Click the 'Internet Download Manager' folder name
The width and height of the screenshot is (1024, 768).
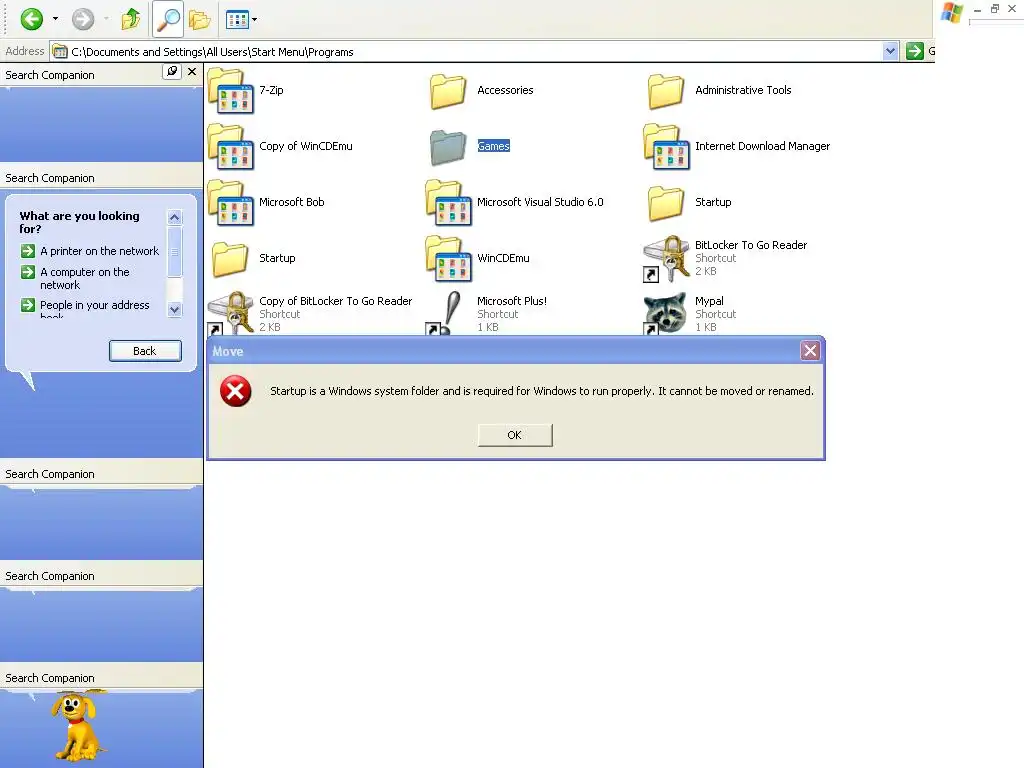(762, 146)
